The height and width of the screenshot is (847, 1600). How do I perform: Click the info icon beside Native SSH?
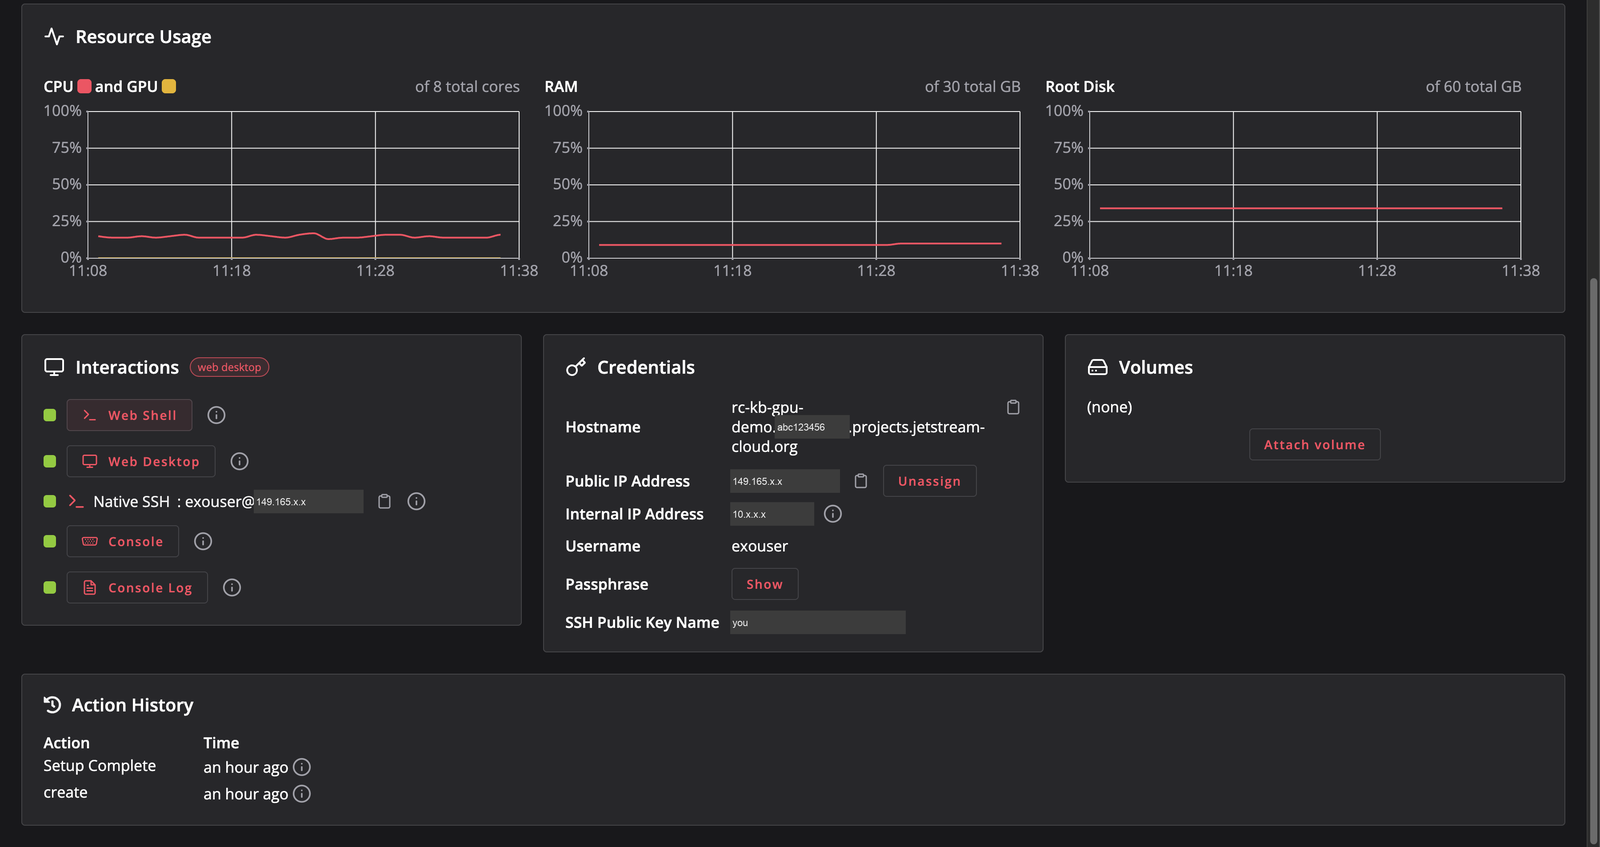tap(417, 501)
